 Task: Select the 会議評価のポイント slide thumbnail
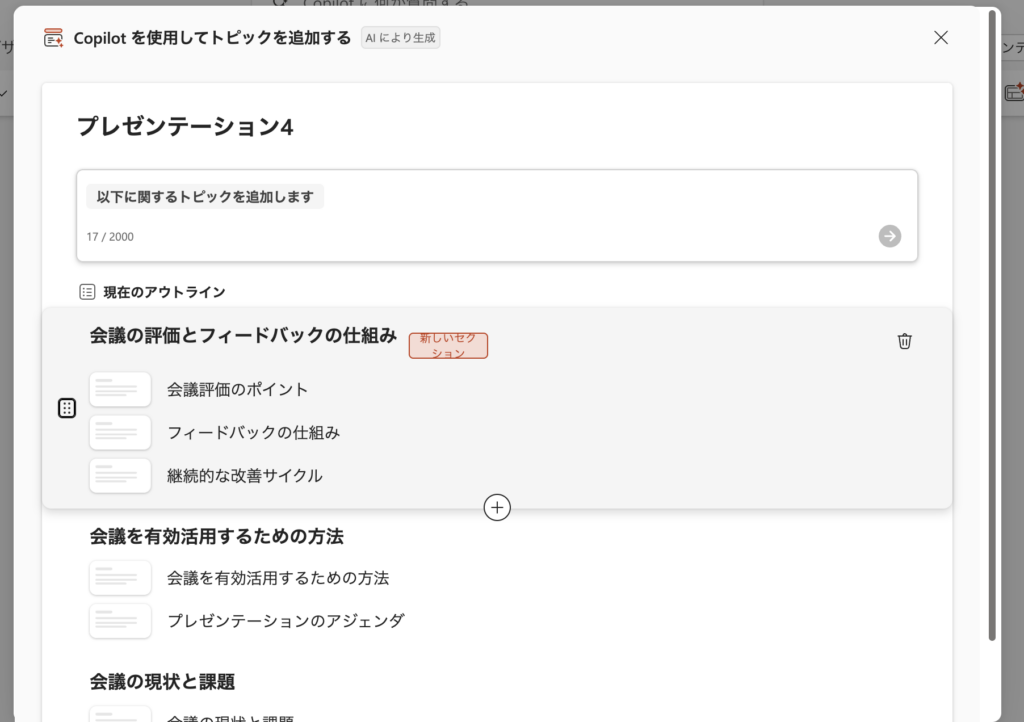(x=120, y=389)
